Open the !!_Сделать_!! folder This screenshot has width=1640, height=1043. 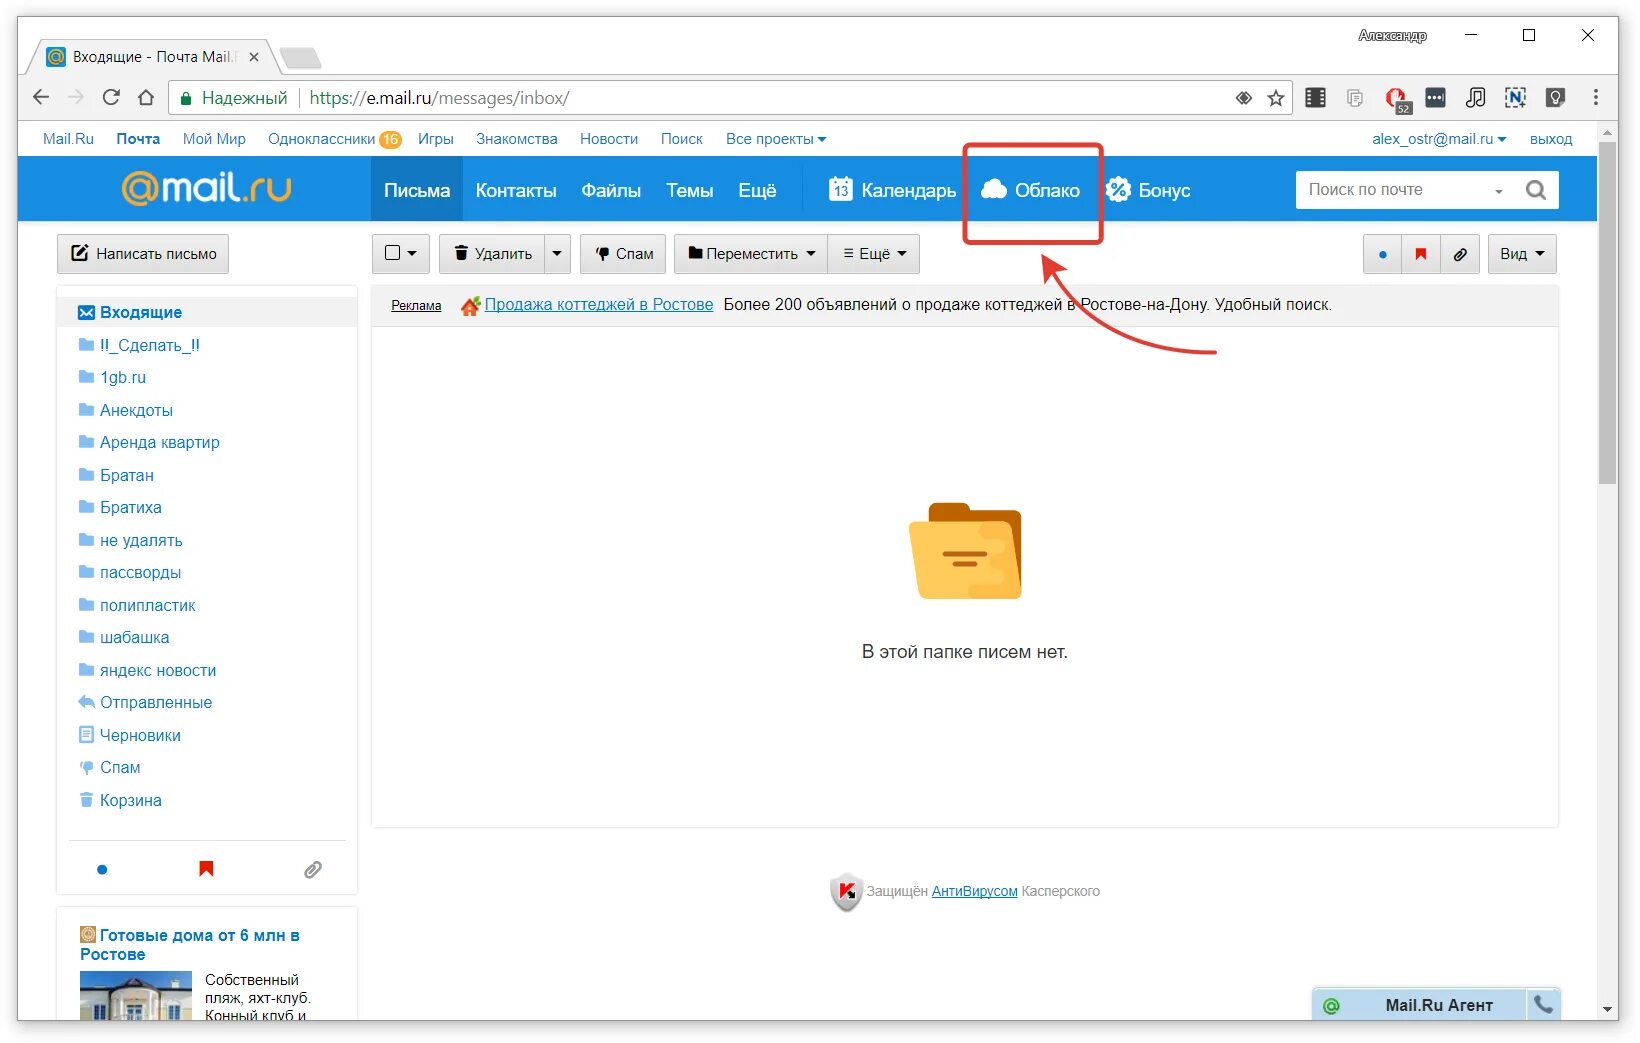pyautogui.click(x=150, y=345)
